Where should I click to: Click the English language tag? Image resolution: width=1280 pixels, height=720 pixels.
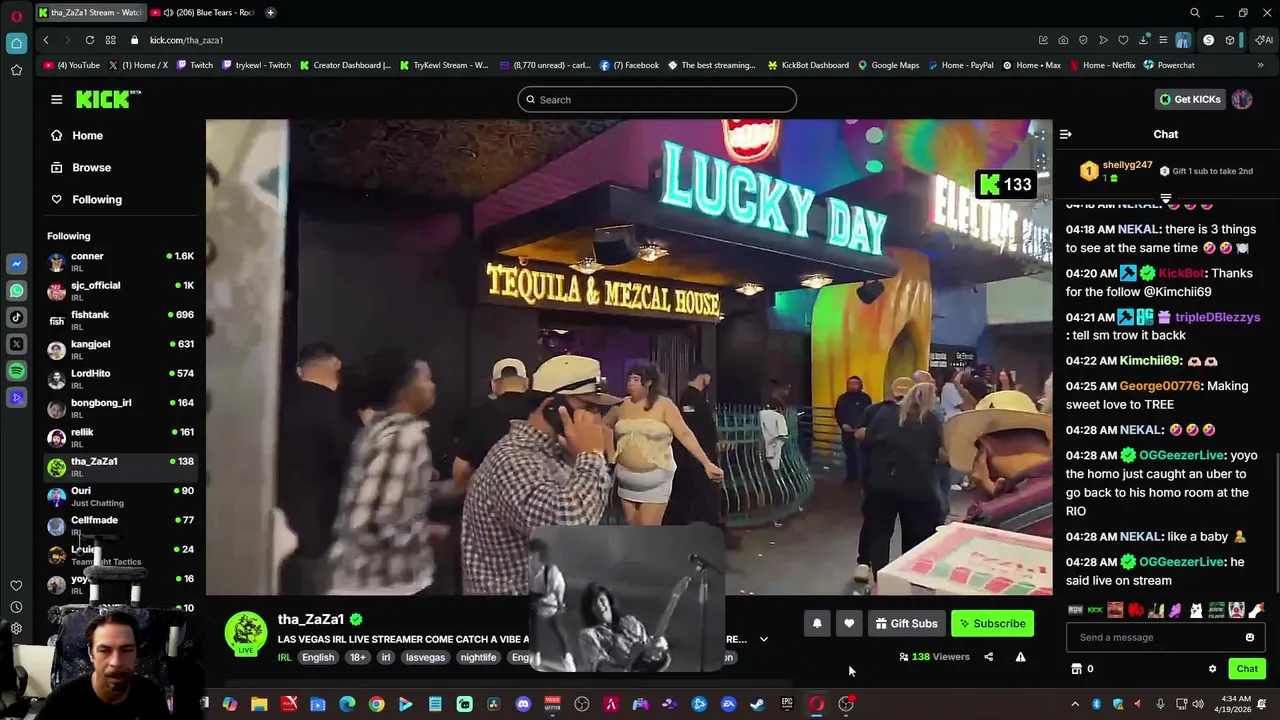click(318, 657)
